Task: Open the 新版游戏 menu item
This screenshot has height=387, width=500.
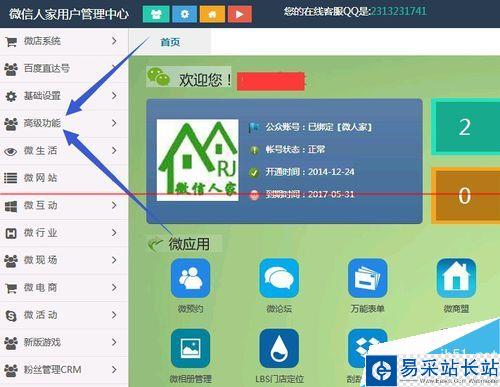Action: click(64, 342)
